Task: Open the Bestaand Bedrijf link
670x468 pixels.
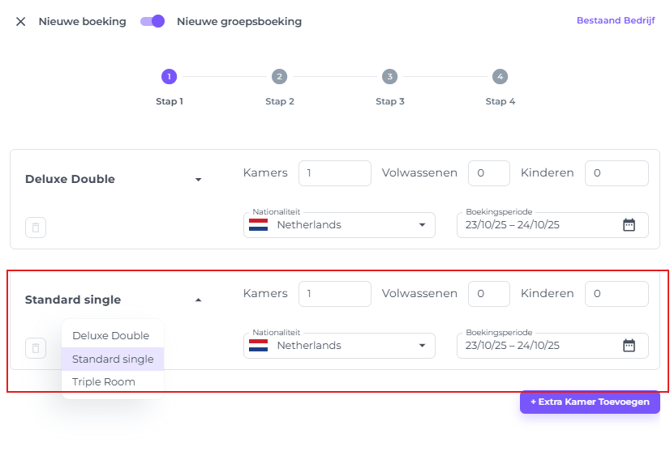Action: (x=616, y=21)
